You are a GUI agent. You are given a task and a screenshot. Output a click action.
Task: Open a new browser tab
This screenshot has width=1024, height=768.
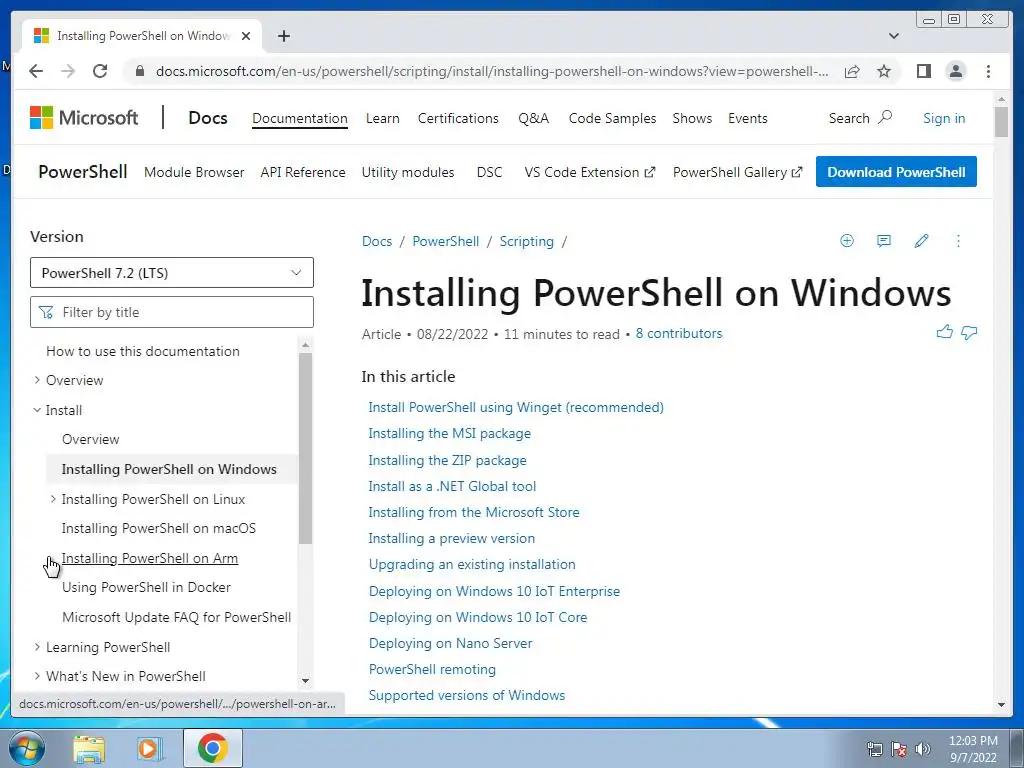pos(283,36)
